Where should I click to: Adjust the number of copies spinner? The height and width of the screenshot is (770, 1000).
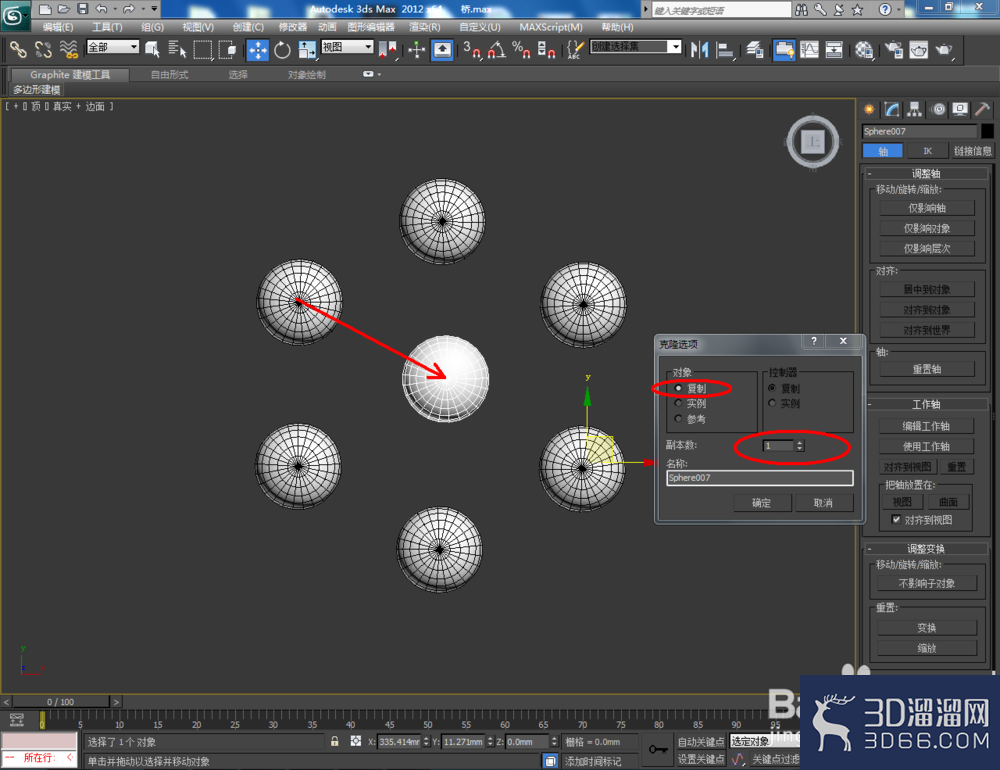tap(800, 445)
